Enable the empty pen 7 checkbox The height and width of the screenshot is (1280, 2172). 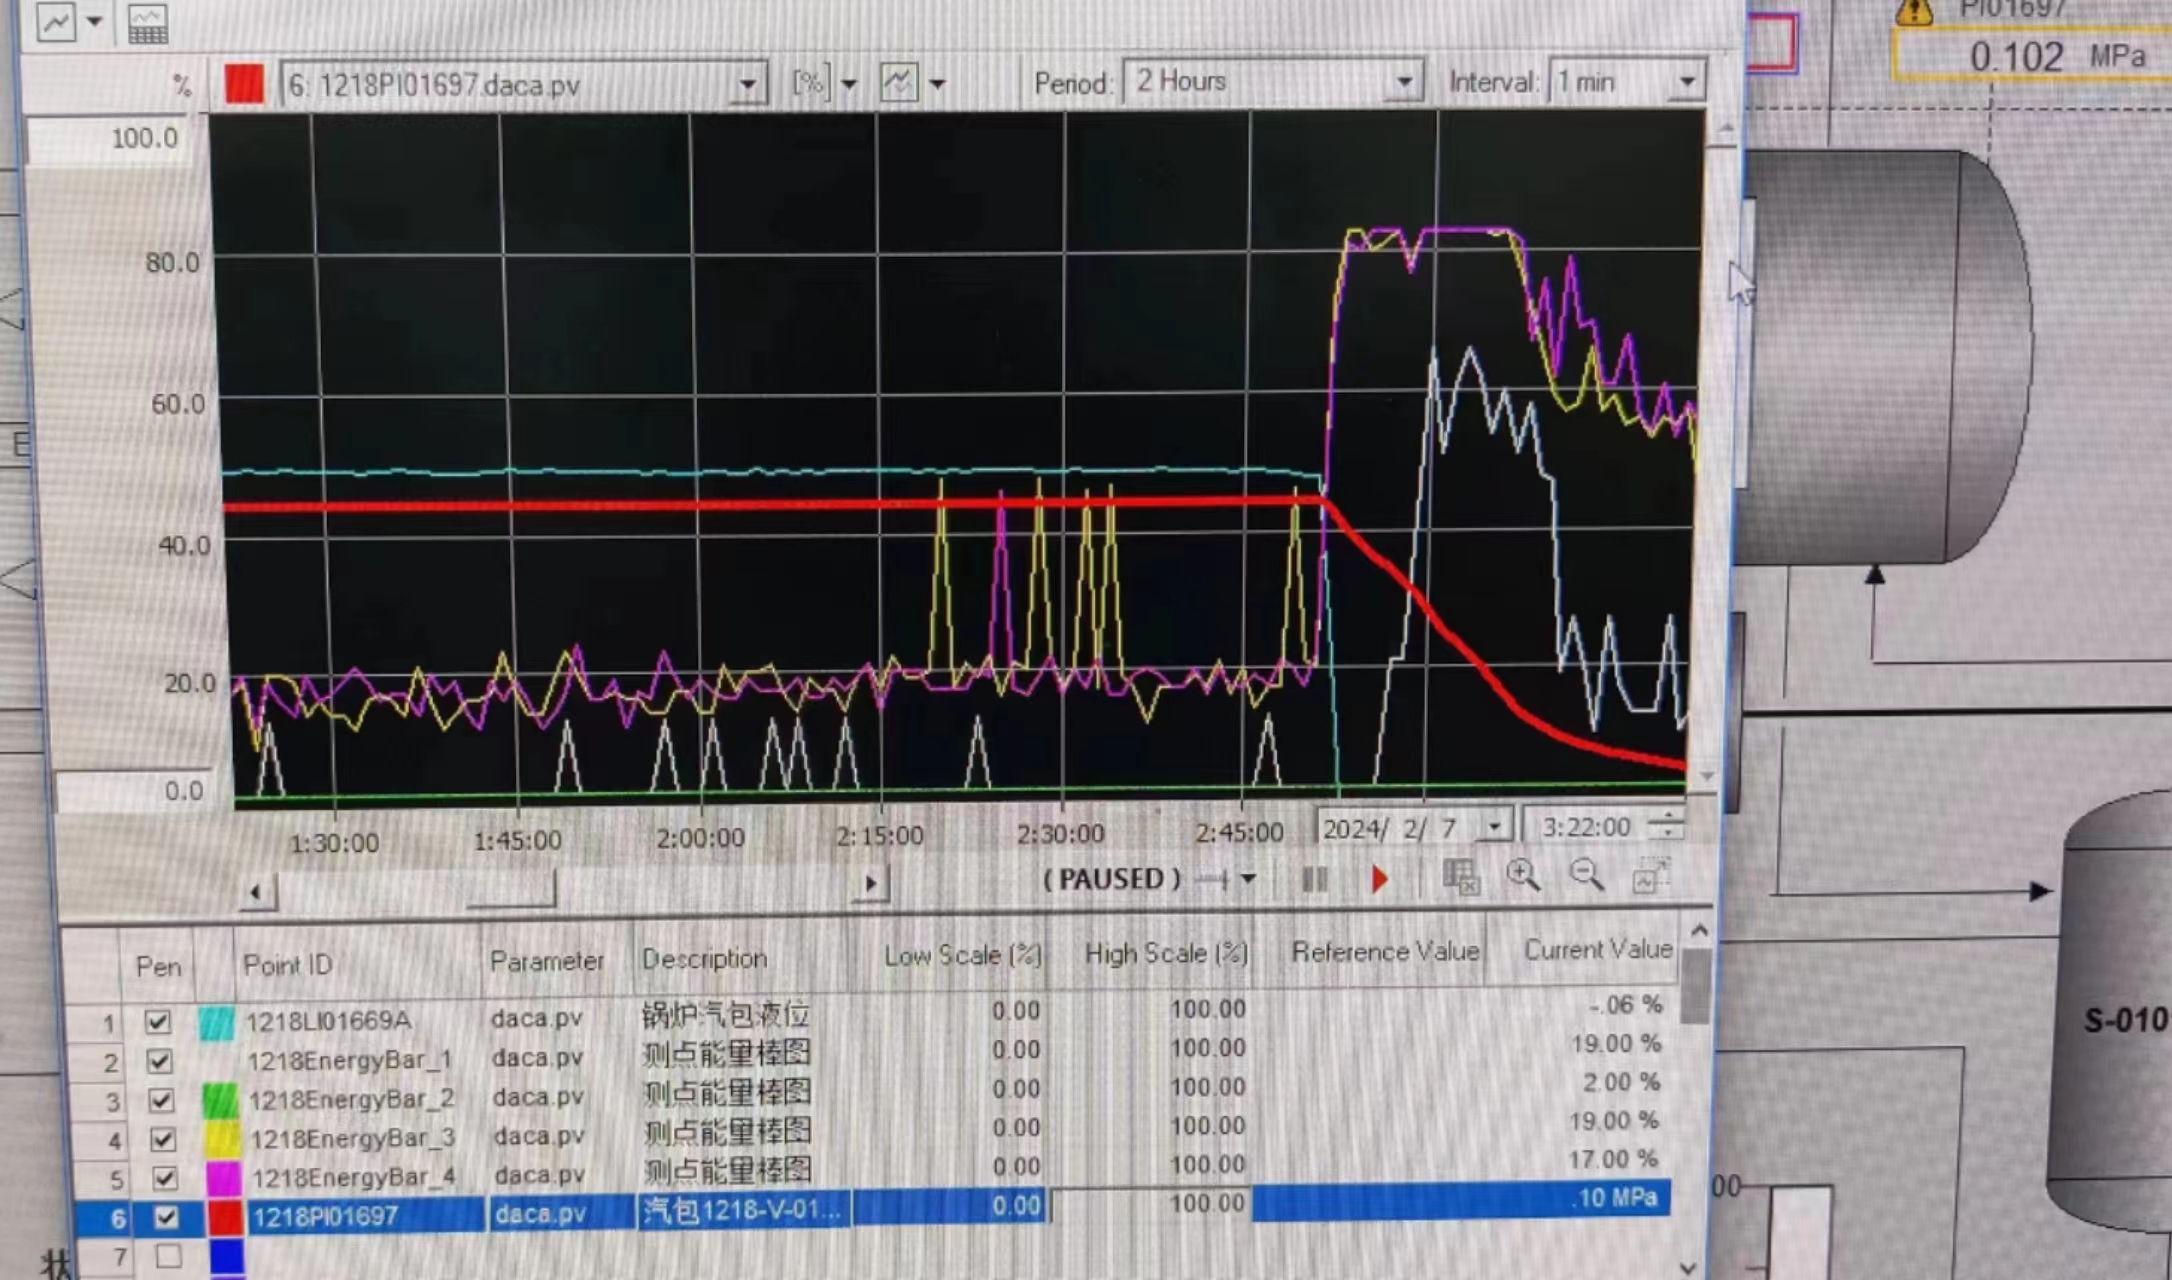(168, 1254)
